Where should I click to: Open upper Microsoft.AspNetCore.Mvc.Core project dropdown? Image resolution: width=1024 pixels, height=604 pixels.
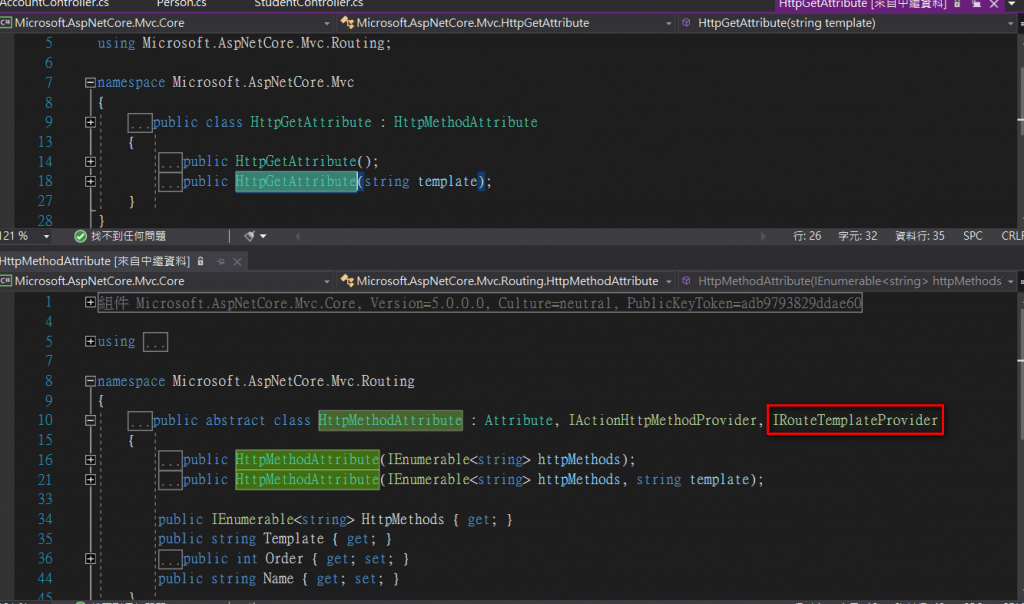pyautogui.click(x=327, y=23)
